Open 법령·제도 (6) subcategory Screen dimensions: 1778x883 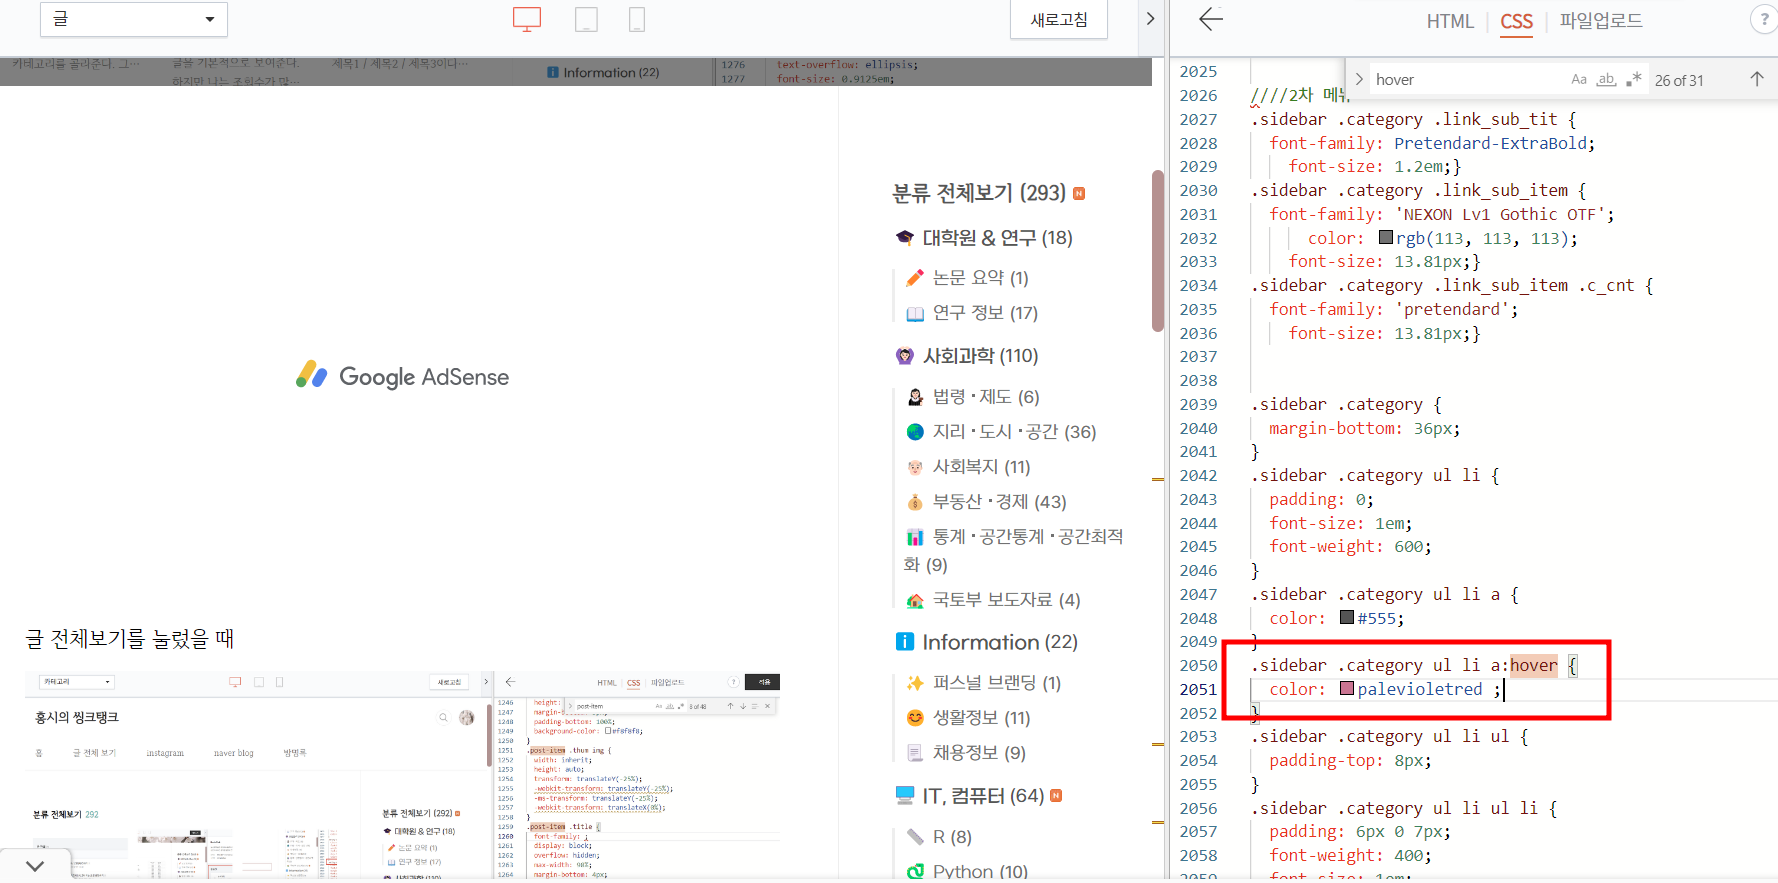click(x=986, y=397)
